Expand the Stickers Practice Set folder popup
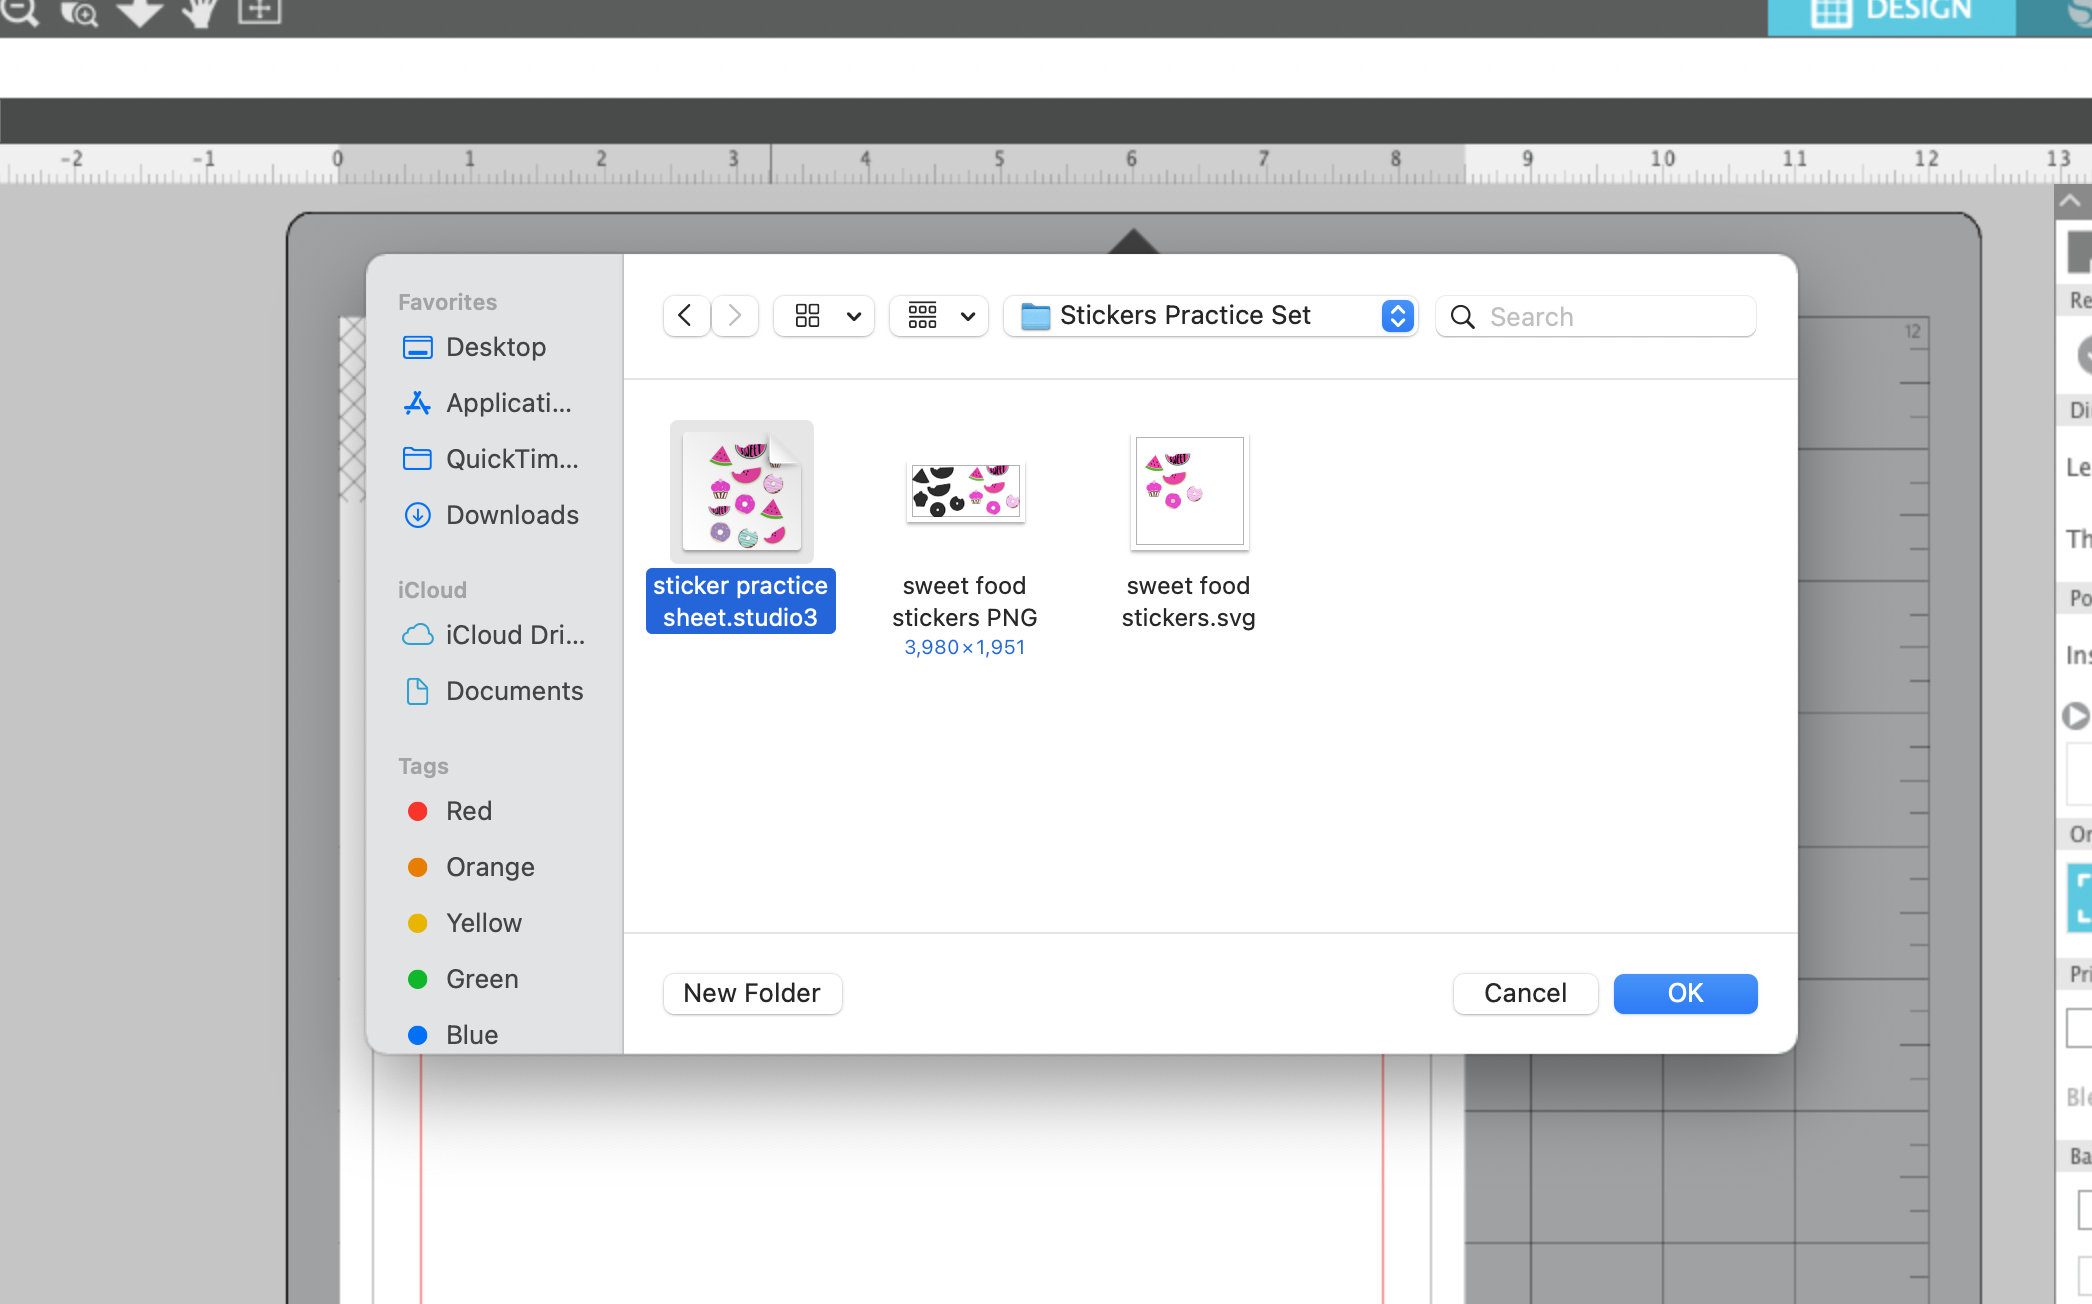The height and width of the screenshot is (1304, 2092). [x=1397, y=316]
